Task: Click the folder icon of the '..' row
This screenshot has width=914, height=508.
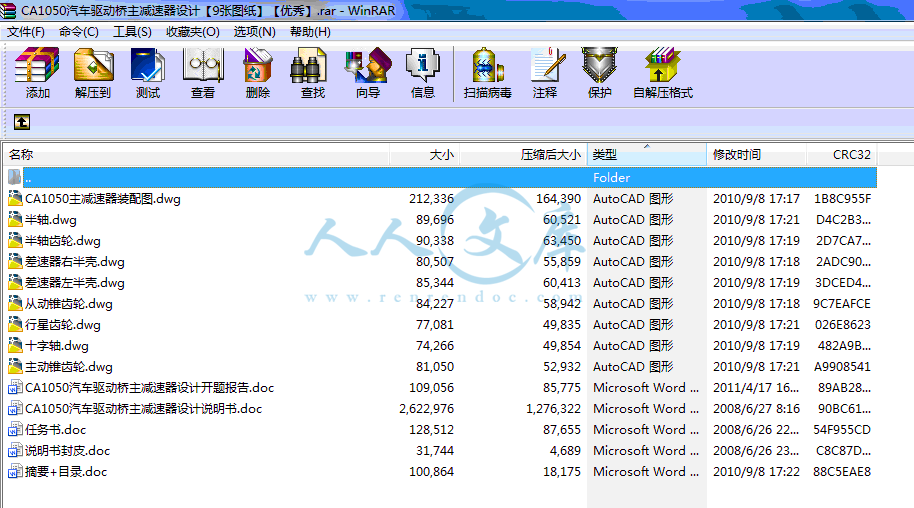Action: coord(15,177)
